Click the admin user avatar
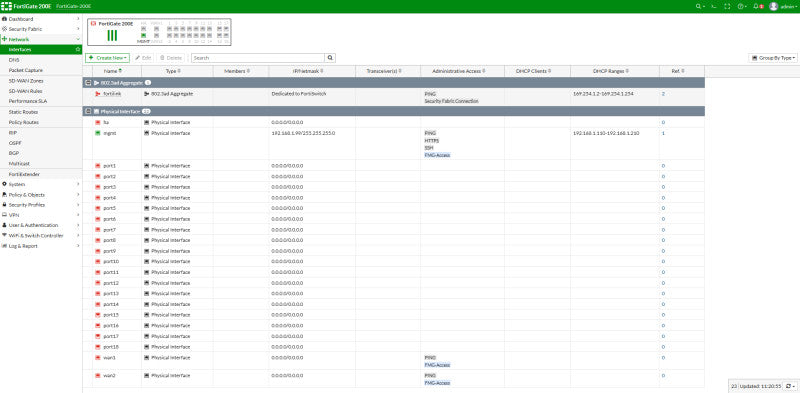Image resolution: width=800 pixels, height=393 pixels. [773, 6]
